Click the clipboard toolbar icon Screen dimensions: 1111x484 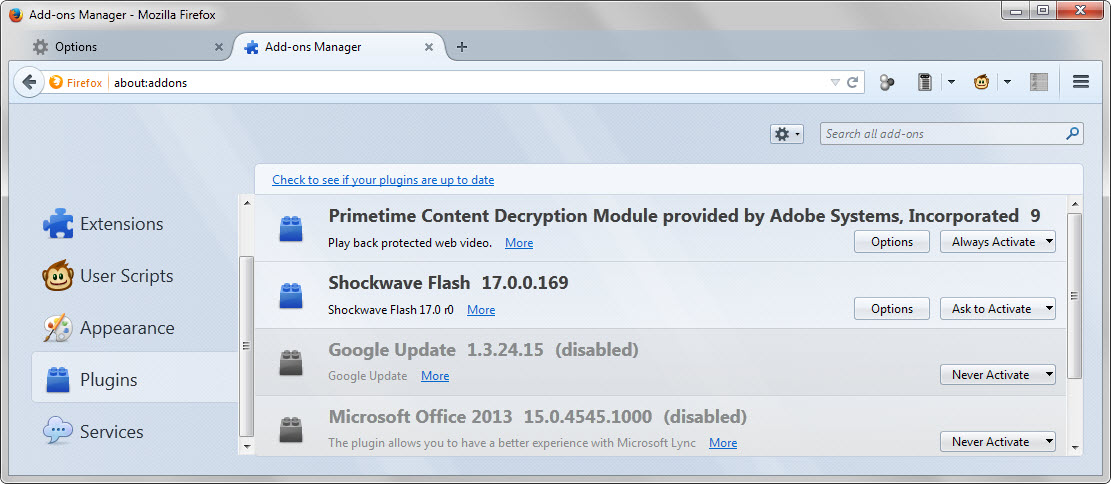924,82
